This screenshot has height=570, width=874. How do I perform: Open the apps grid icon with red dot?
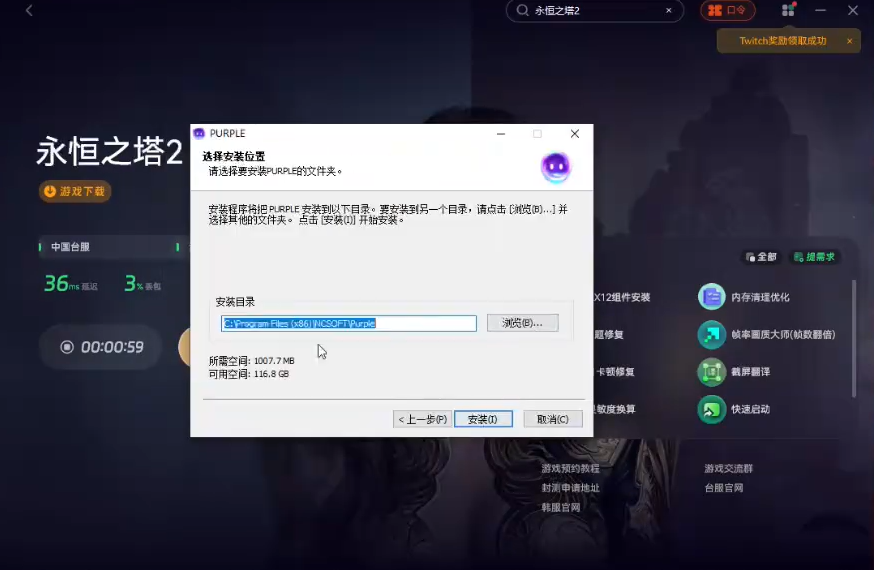788,10
